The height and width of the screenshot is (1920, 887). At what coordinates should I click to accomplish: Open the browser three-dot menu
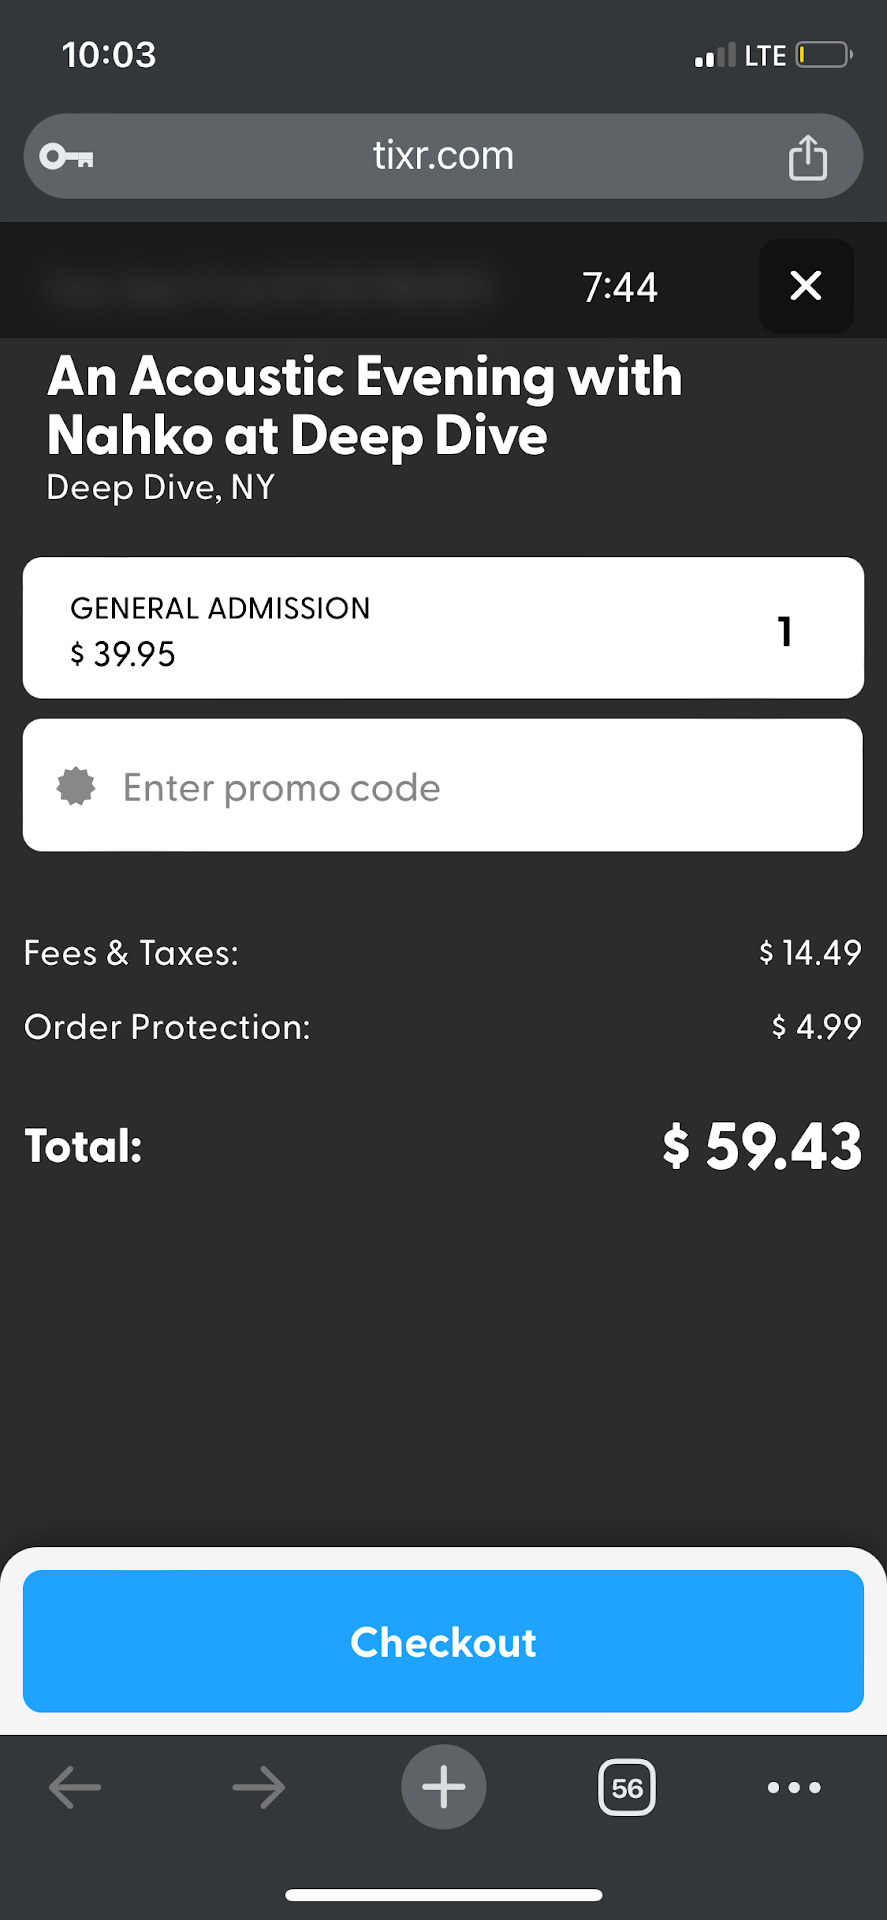[794, 1787]
